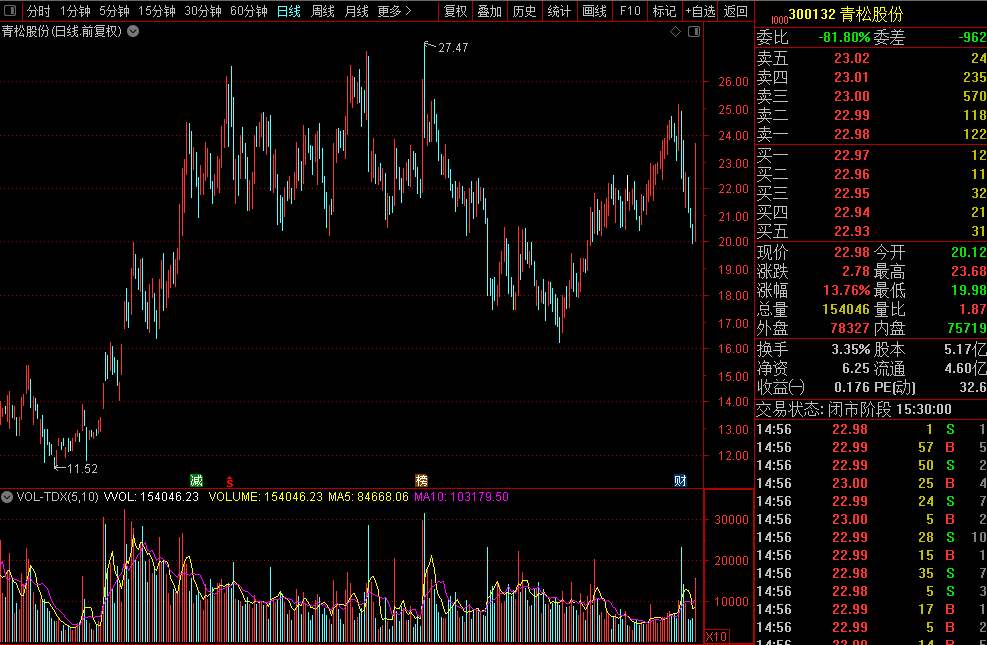987x645 pixels.
Task: Click the blue 财 financial report marker
Action: (680, 480)
